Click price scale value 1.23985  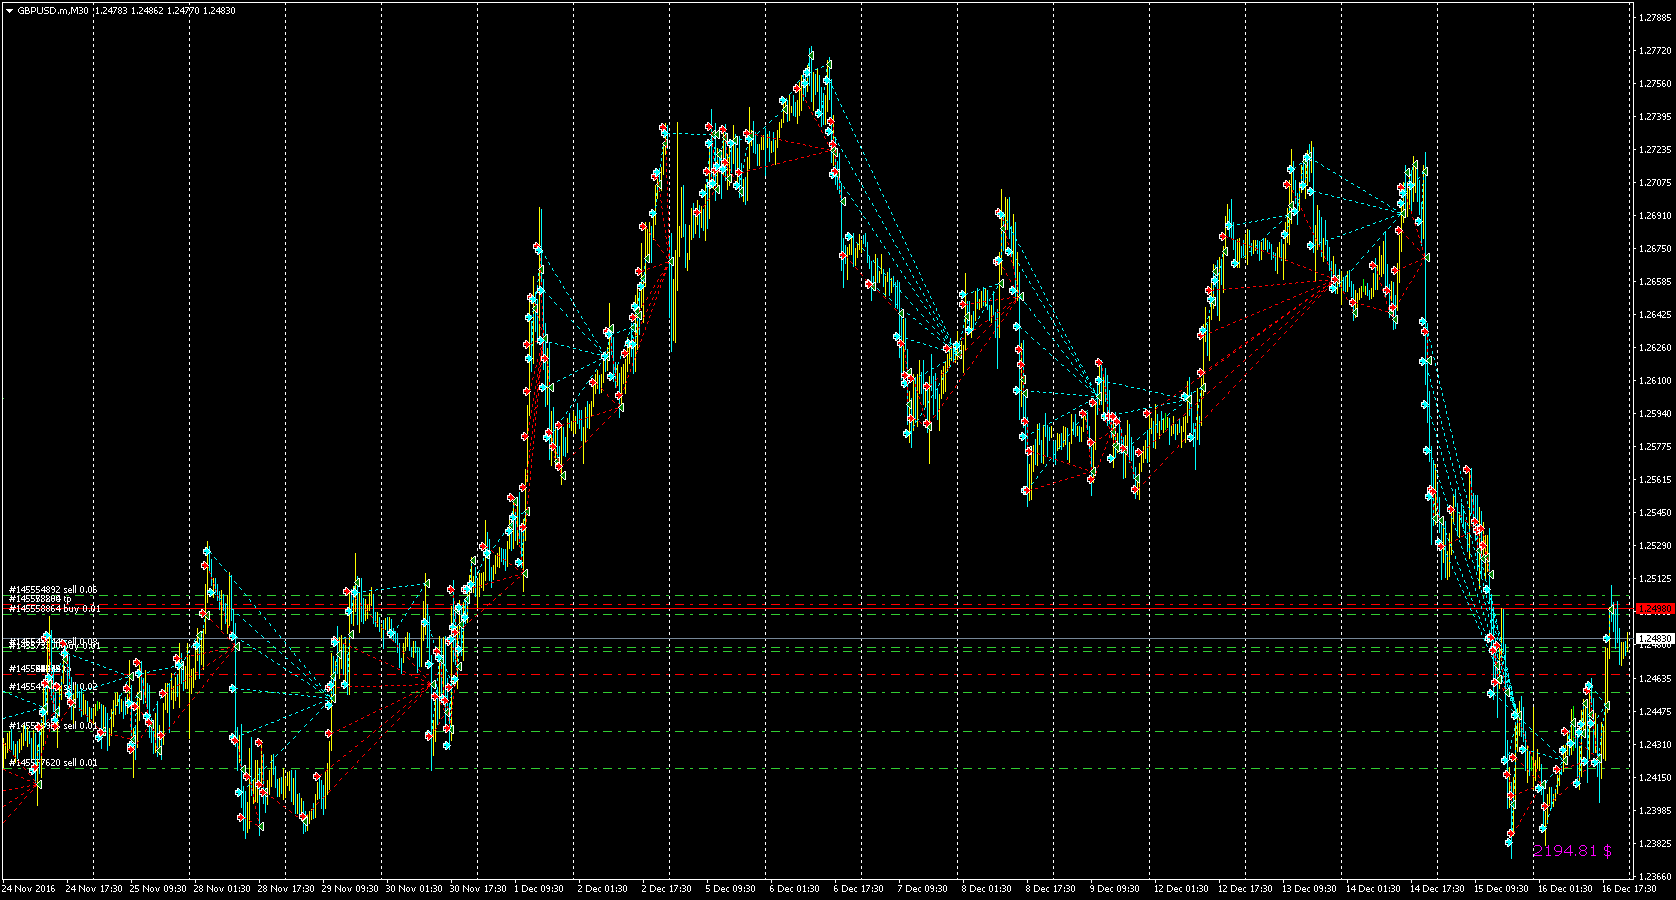point(1657,811)
